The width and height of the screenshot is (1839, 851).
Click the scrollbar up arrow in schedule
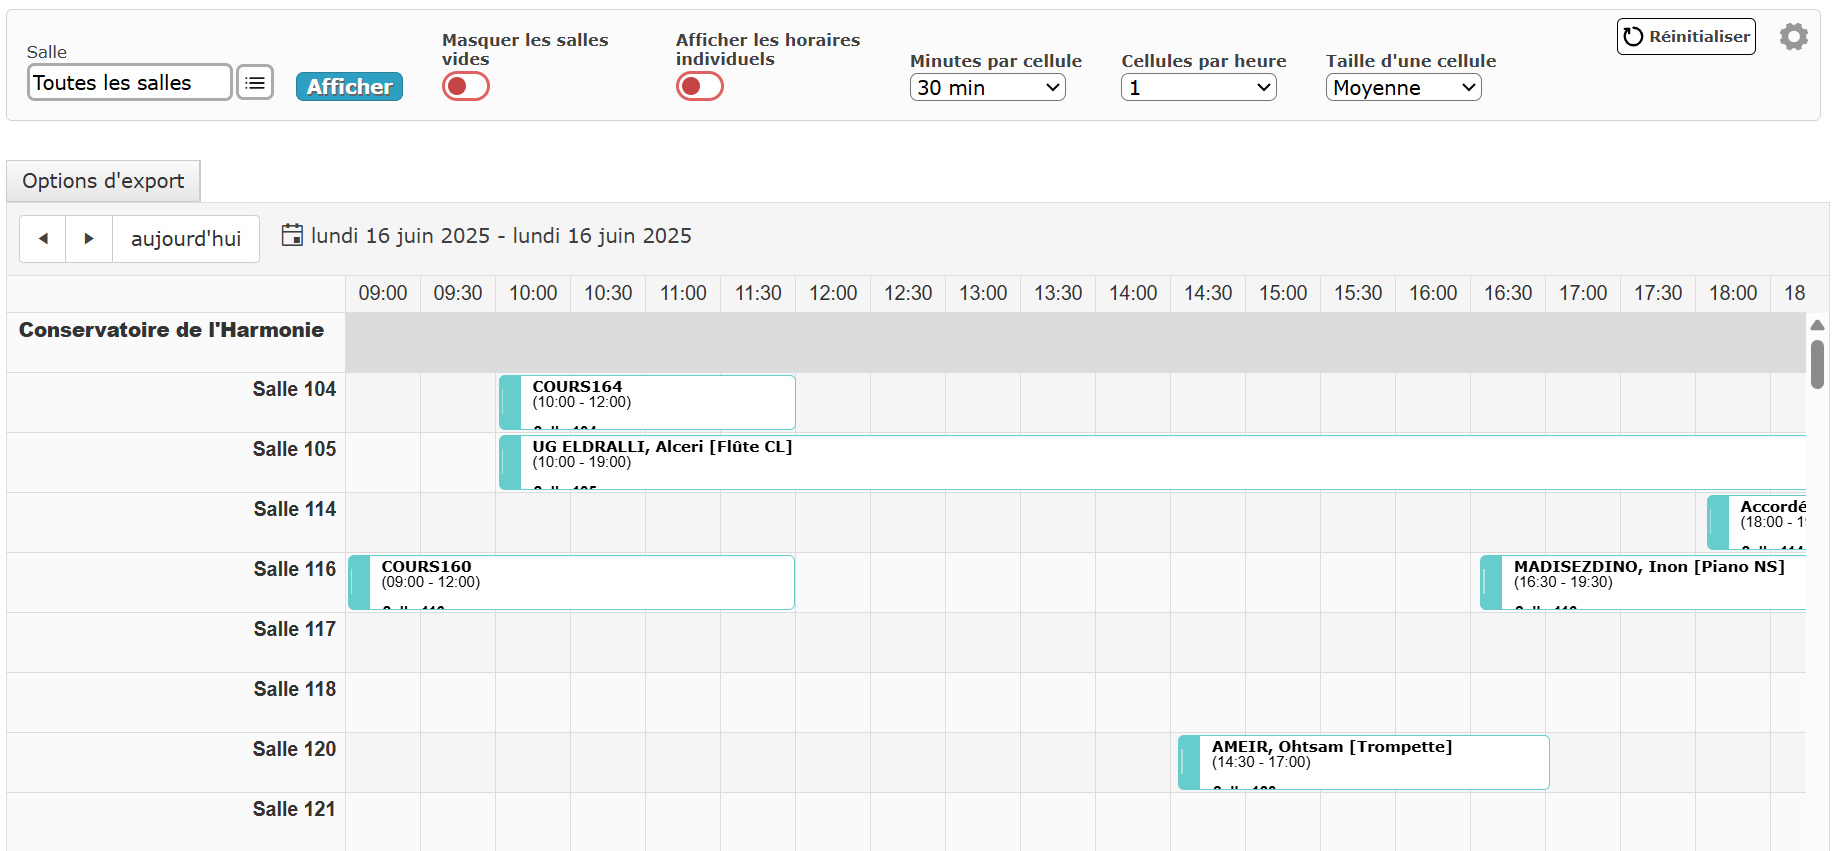pos(1817,325)
